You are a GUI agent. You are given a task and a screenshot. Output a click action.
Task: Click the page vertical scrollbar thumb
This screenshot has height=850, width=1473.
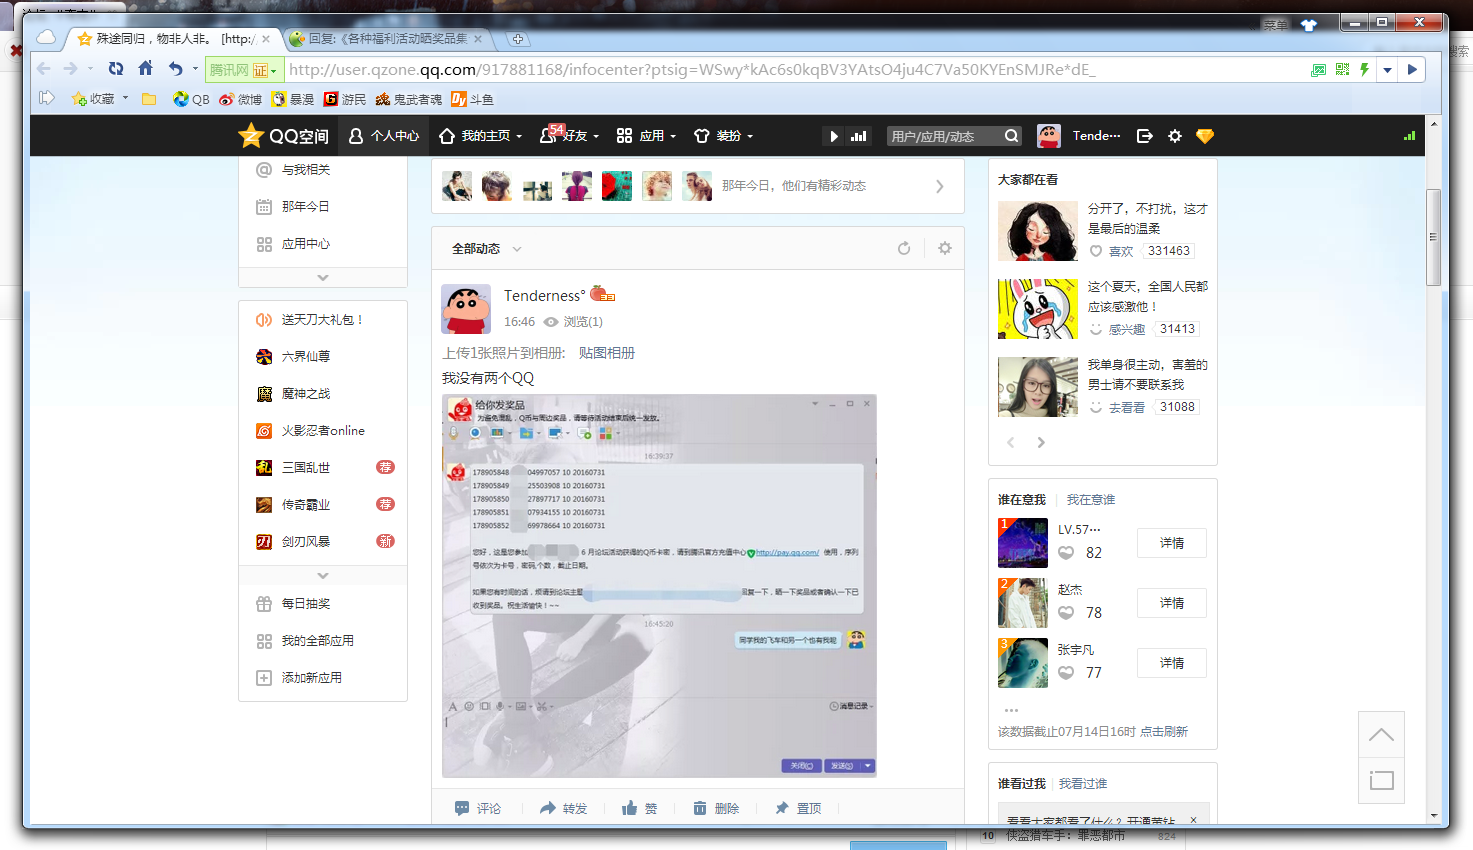[1433, 237]
